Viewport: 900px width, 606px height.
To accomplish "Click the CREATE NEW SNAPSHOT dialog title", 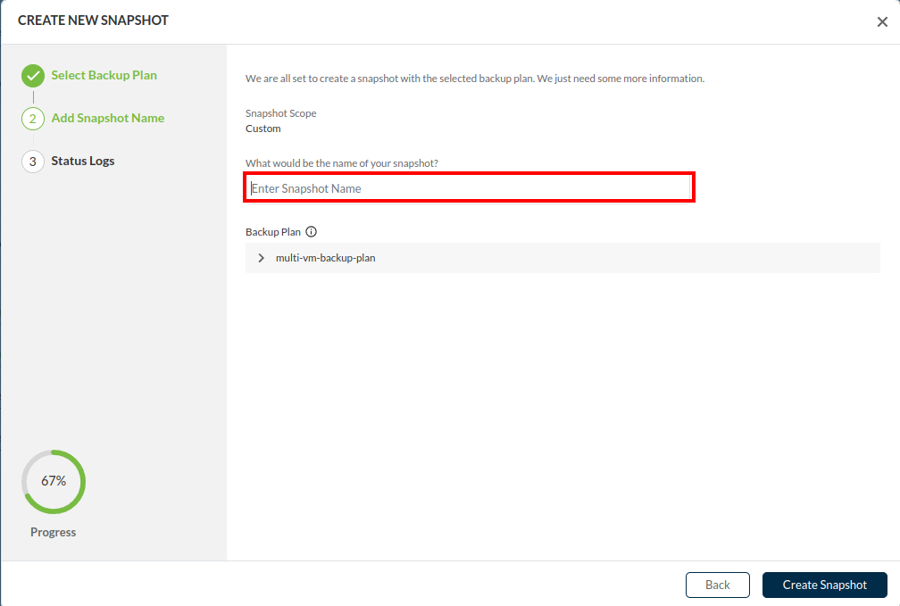I will pos(93,21).
